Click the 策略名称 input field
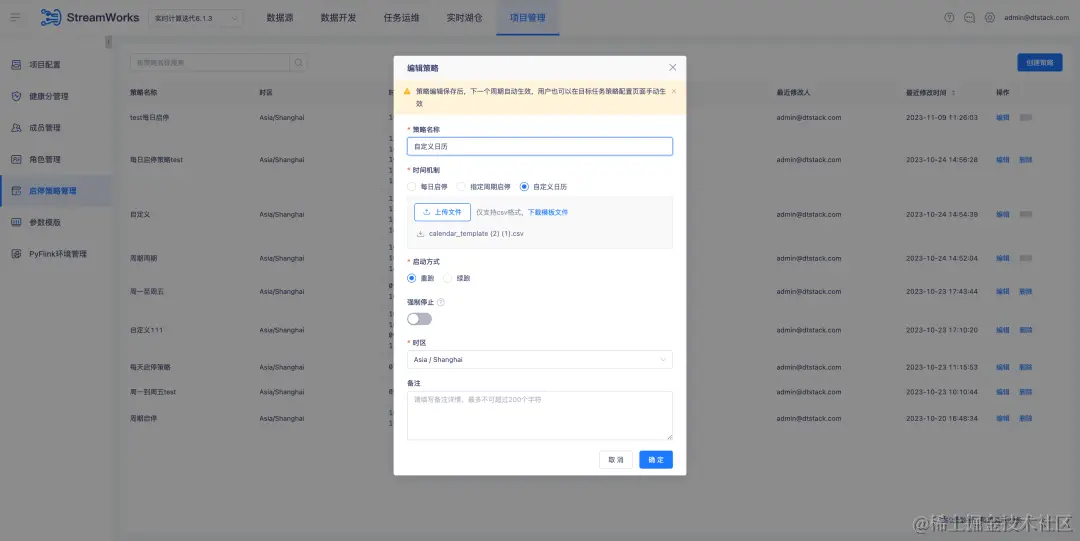Image resolution: width=1080 pixels, height=541 pixels. coord(539,147)
